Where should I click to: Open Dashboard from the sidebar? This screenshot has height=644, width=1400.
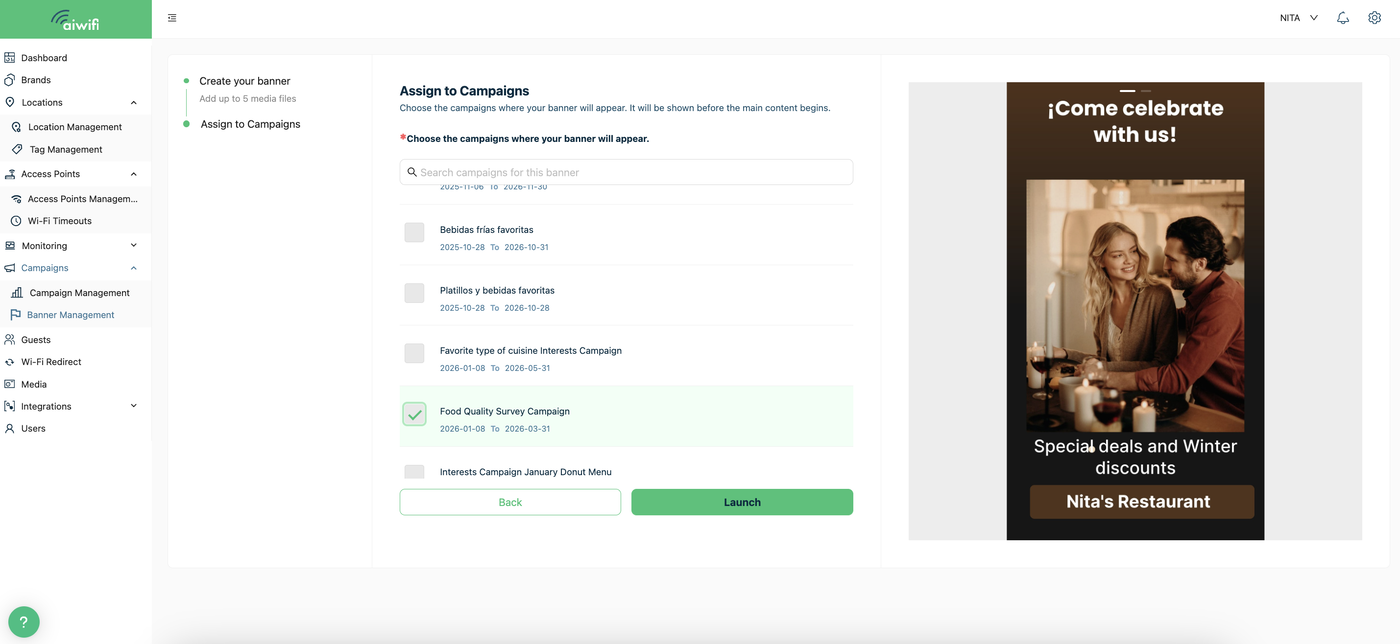(44, 58)
